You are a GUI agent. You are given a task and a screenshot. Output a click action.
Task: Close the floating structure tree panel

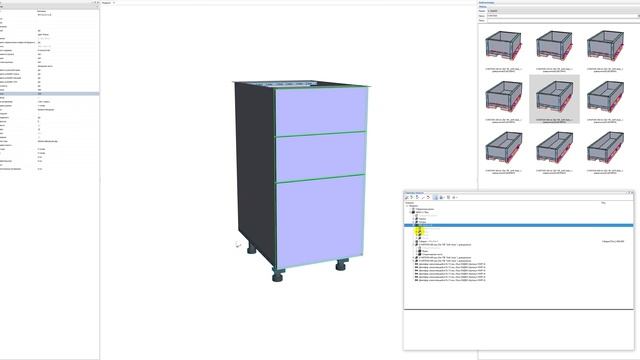click(632, 193)
